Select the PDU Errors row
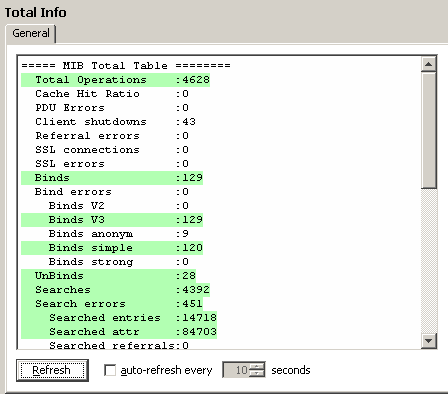The height and width of the screenshot is (394, 448). 112,108
